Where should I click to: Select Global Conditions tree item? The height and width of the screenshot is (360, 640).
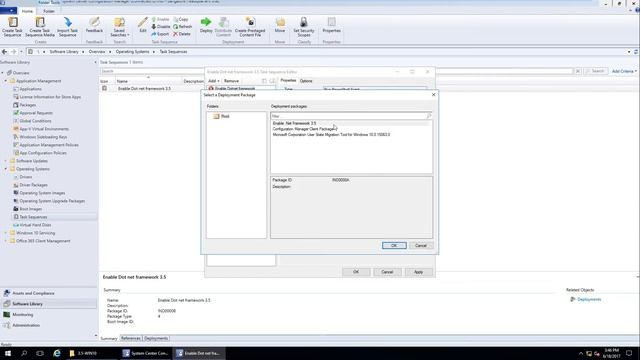click(35, 121)
